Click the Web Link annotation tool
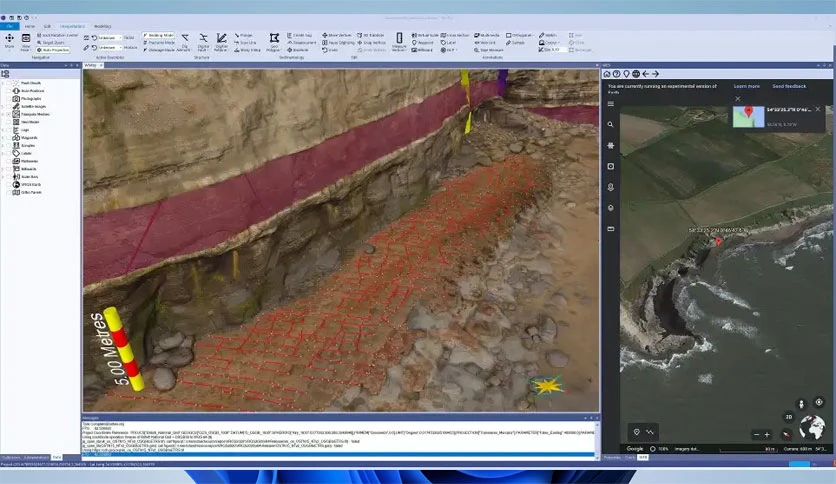836x484 pixels. [x=485, y=43]
